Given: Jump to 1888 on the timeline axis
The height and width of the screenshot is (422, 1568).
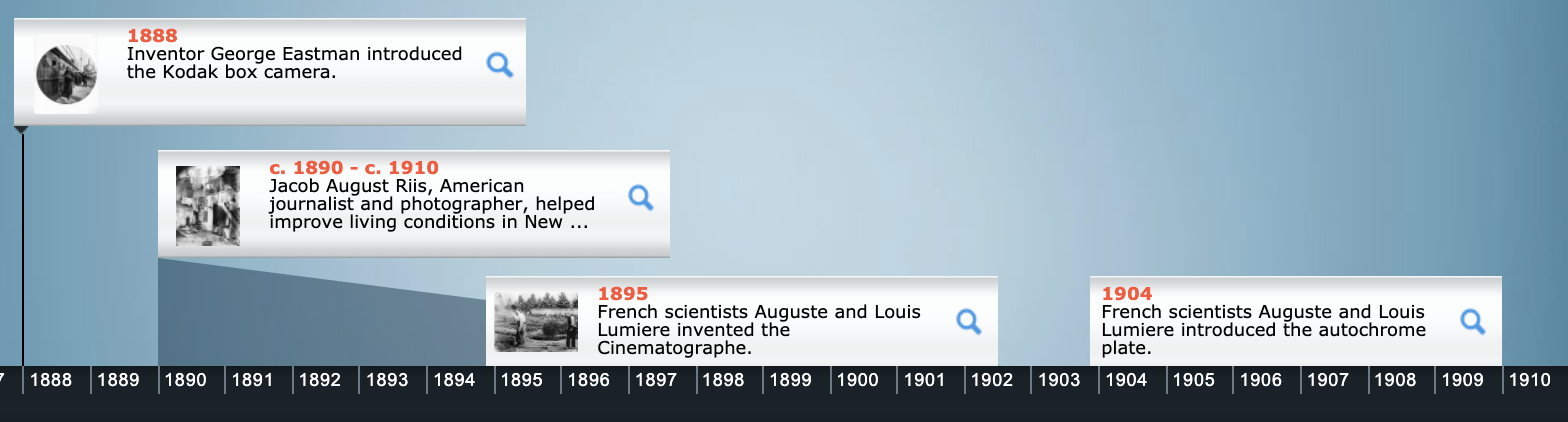Looking at the screenshot, I should (x=51, y=380).
